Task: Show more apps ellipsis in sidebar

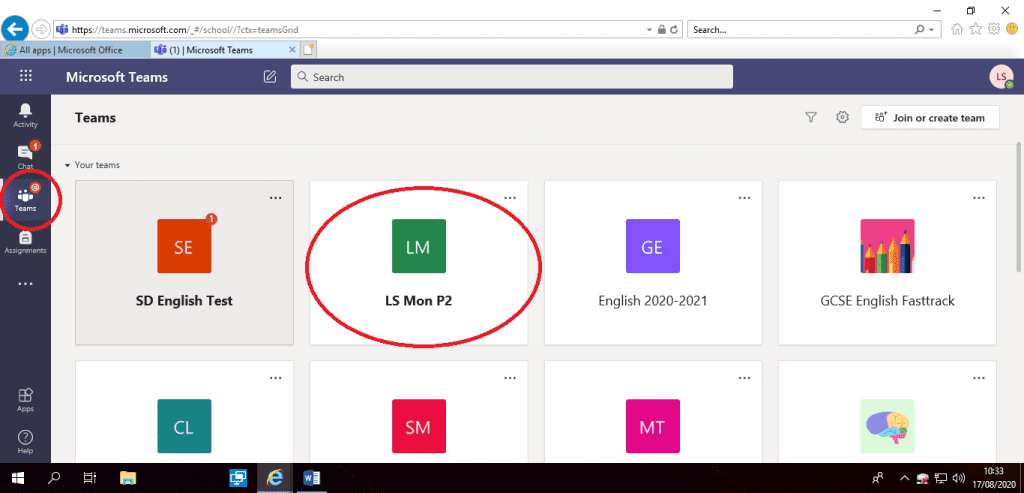Action: tap(25, 284)
